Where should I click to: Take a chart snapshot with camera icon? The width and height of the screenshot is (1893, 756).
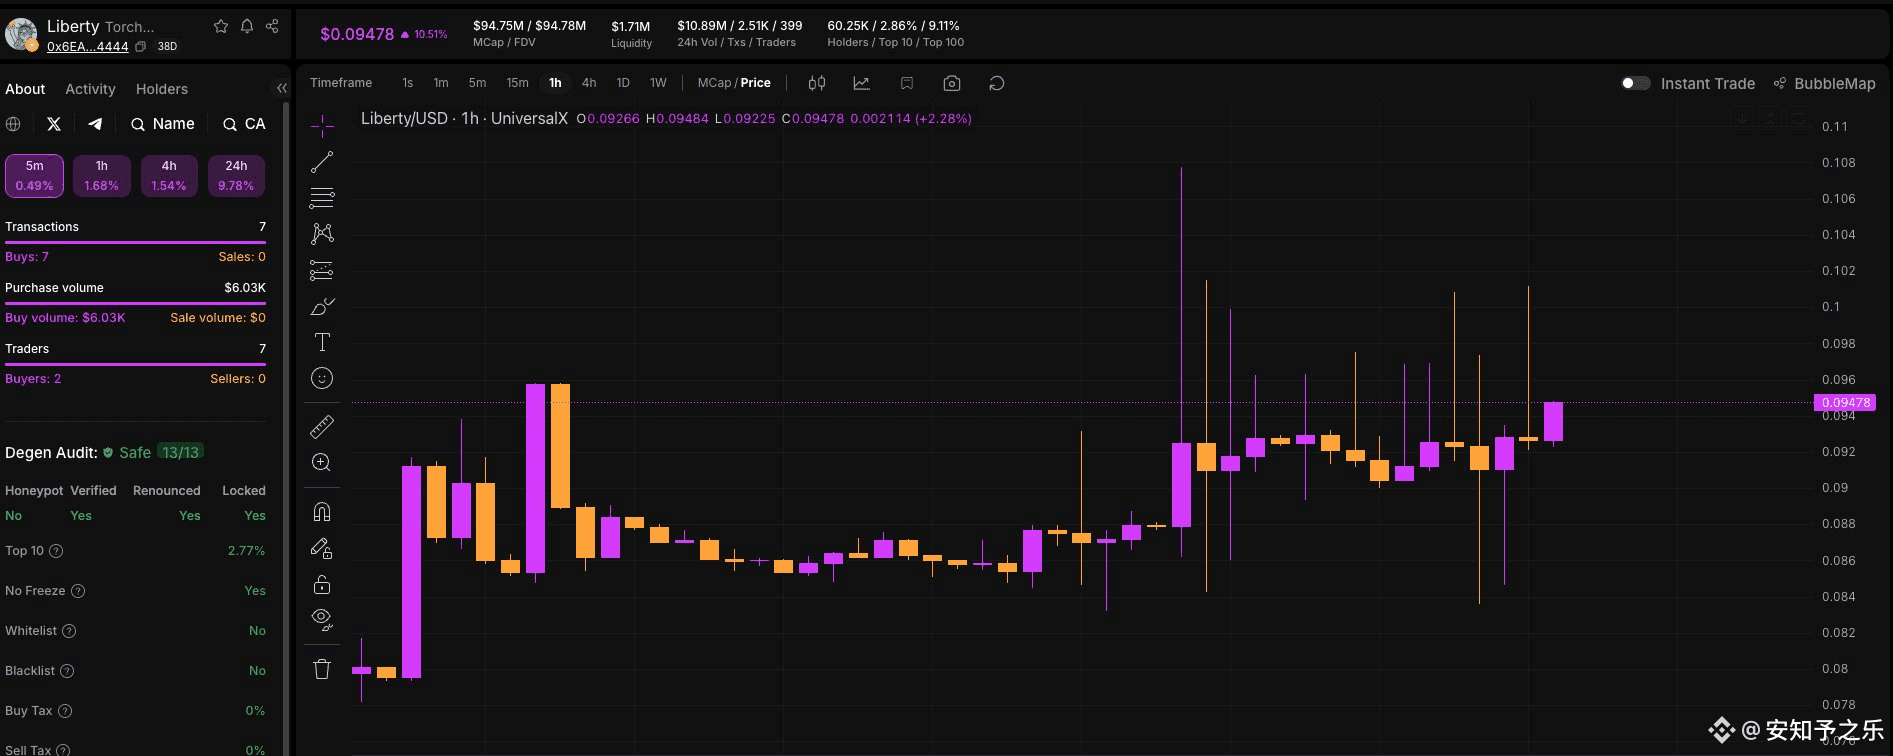(952, 83)
